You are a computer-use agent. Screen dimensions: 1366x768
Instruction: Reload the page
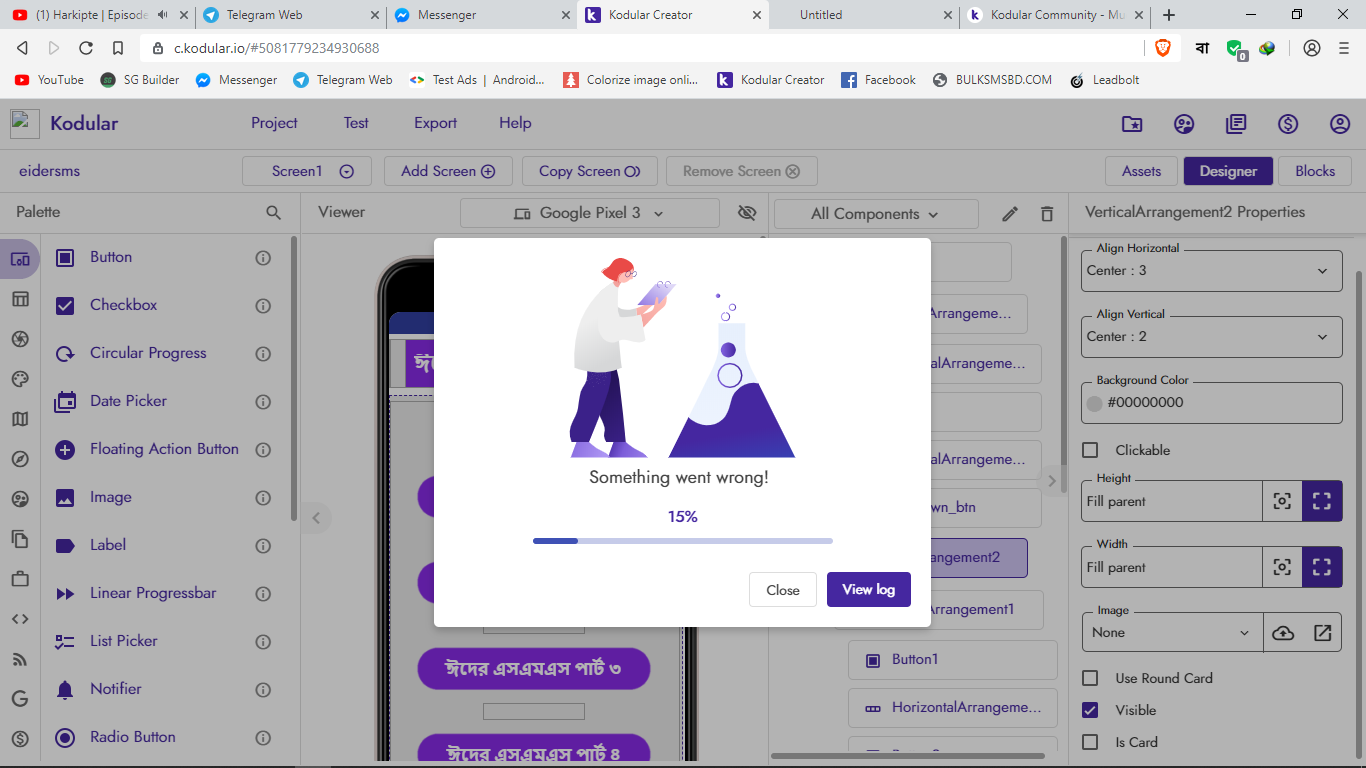(86, 48)
